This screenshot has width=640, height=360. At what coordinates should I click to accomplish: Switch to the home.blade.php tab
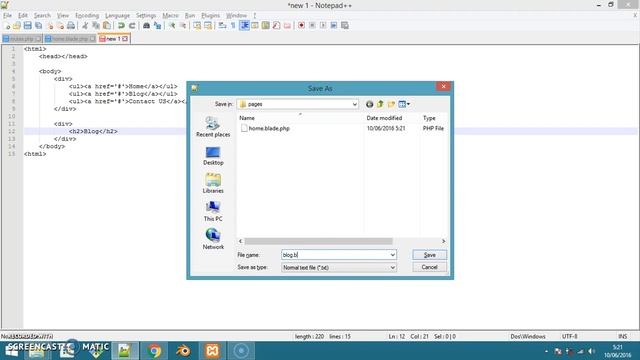tap(70, 39)
